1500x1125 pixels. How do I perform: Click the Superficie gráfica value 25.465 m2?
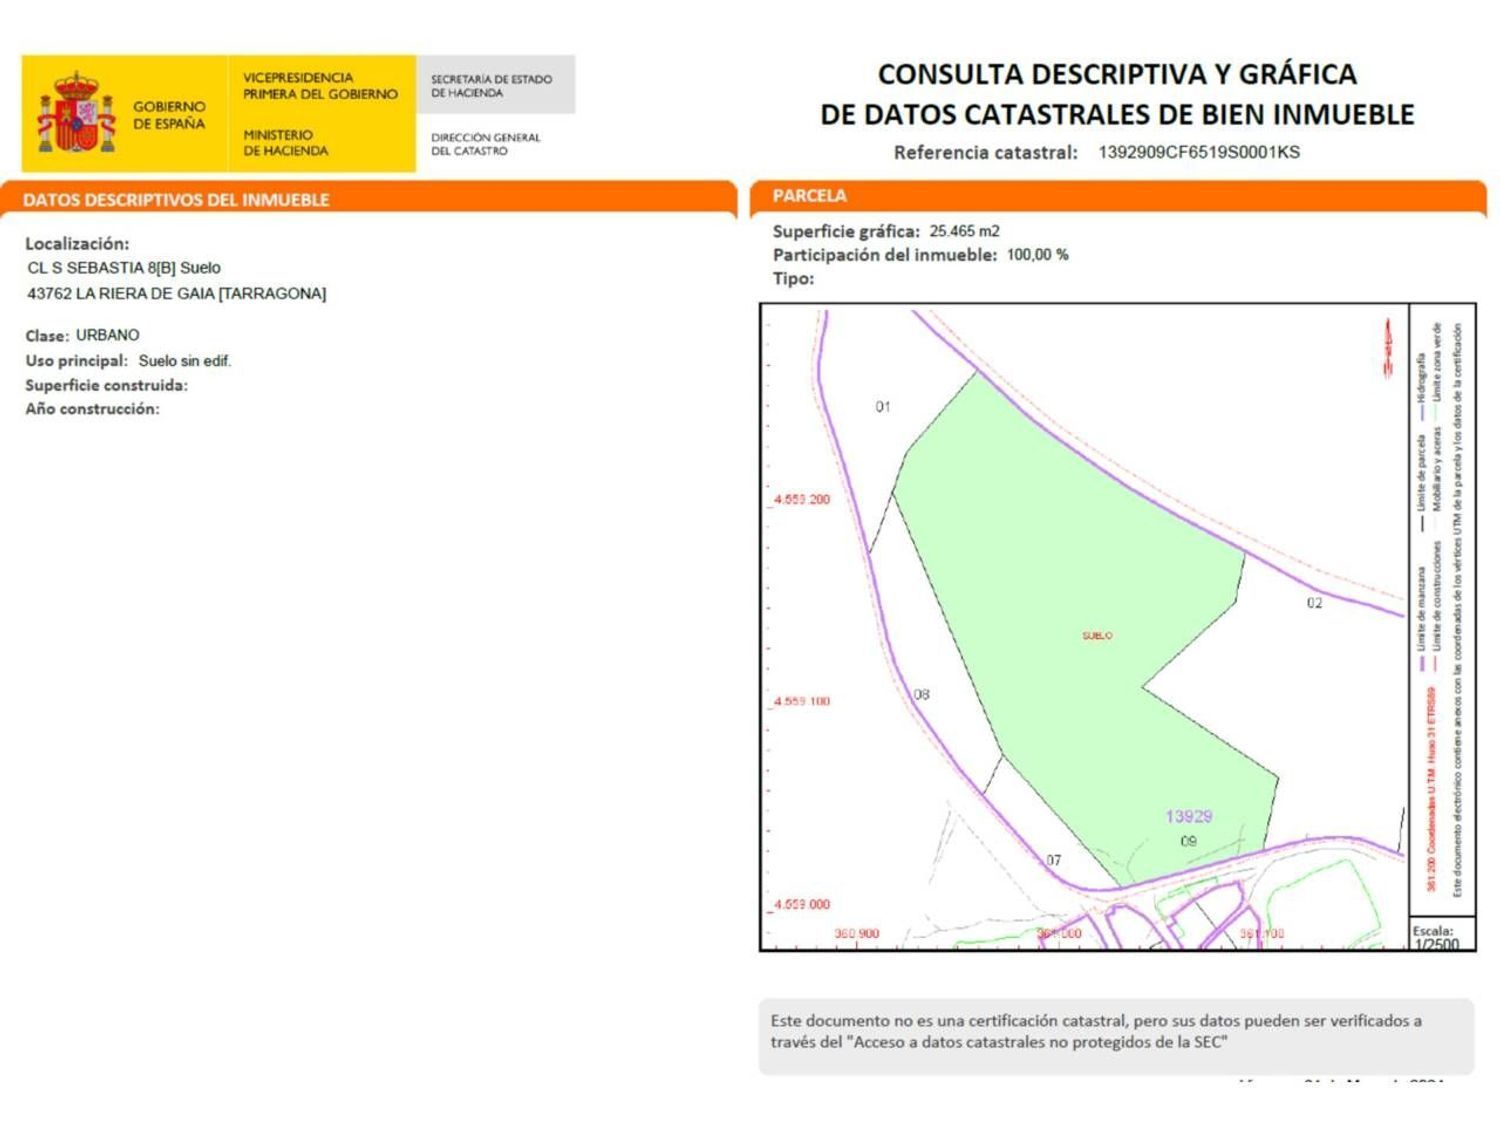964,231
